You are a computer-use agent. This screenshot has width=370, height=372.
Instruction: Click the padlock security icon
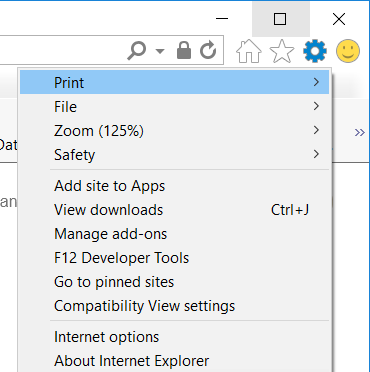[184, 51]
